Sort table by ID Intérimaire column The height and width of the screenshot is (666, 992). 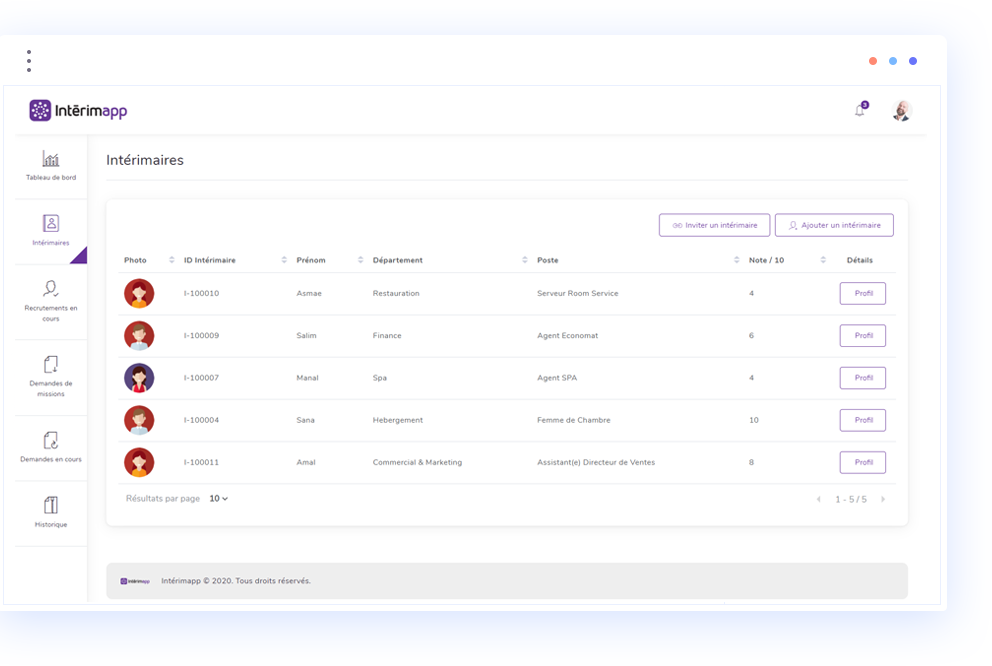(x=284, y=260)
